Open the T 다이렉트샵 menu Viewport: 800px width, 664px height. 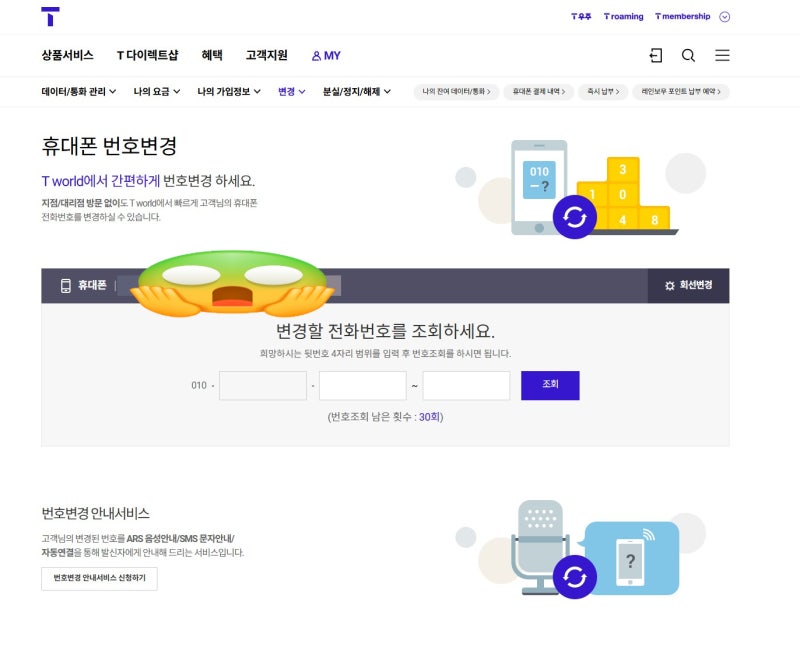pos(147,55)
